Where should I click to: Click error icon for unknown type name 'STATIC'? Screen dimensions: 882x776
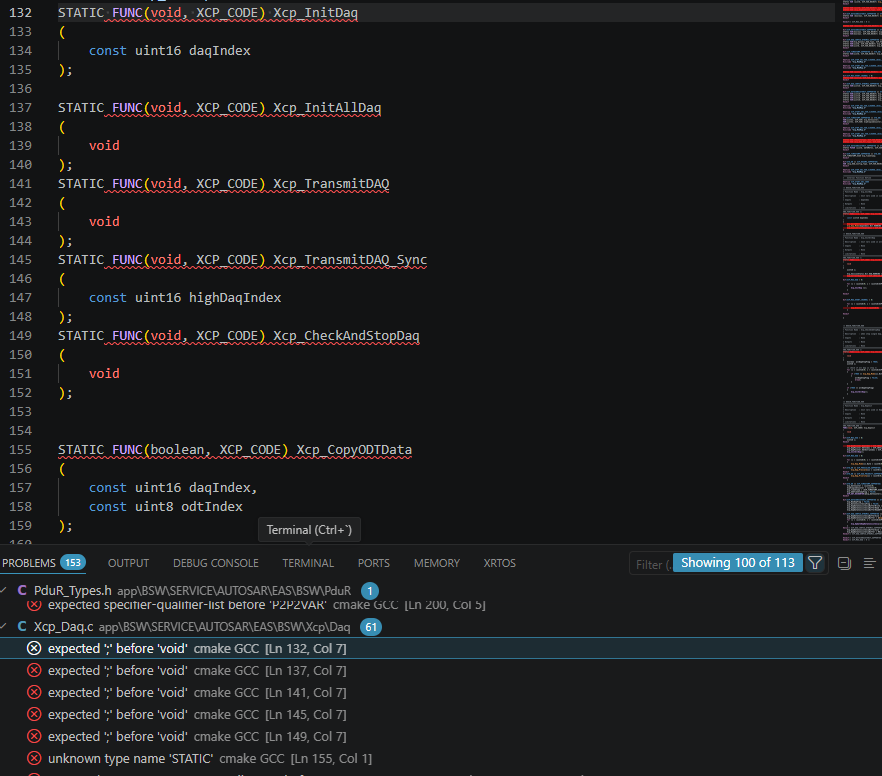point(34,759)
